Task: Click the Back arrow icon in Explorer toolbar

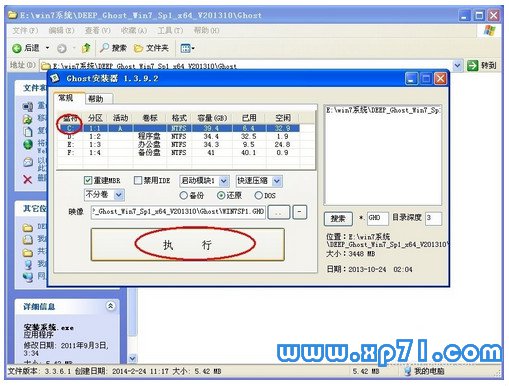Action: [x=17, y=49]
